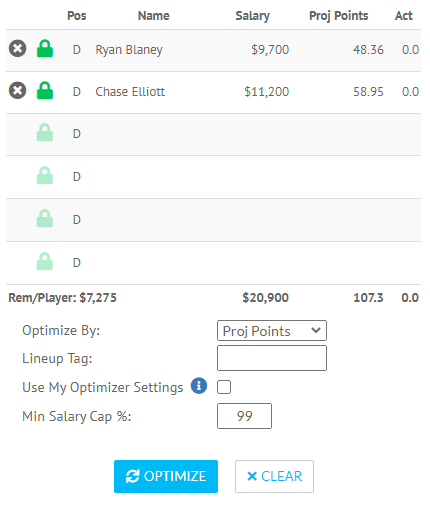The image size is (430, 512).
Task: Enable the Use My Optimizer Settings checkbox
Action: 224,387
